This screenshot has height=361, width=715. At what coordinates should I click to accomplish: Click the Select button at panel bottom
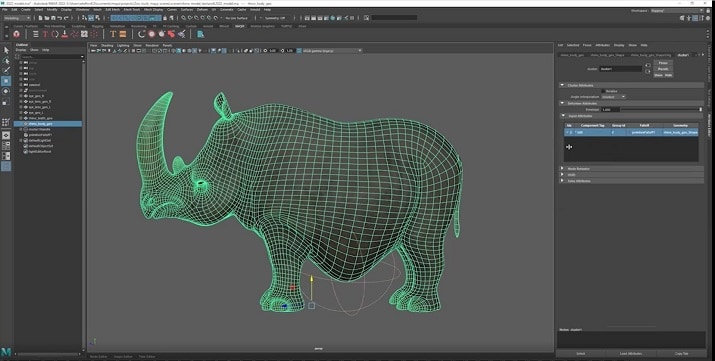pyautogui.click(x=580, y=354)
